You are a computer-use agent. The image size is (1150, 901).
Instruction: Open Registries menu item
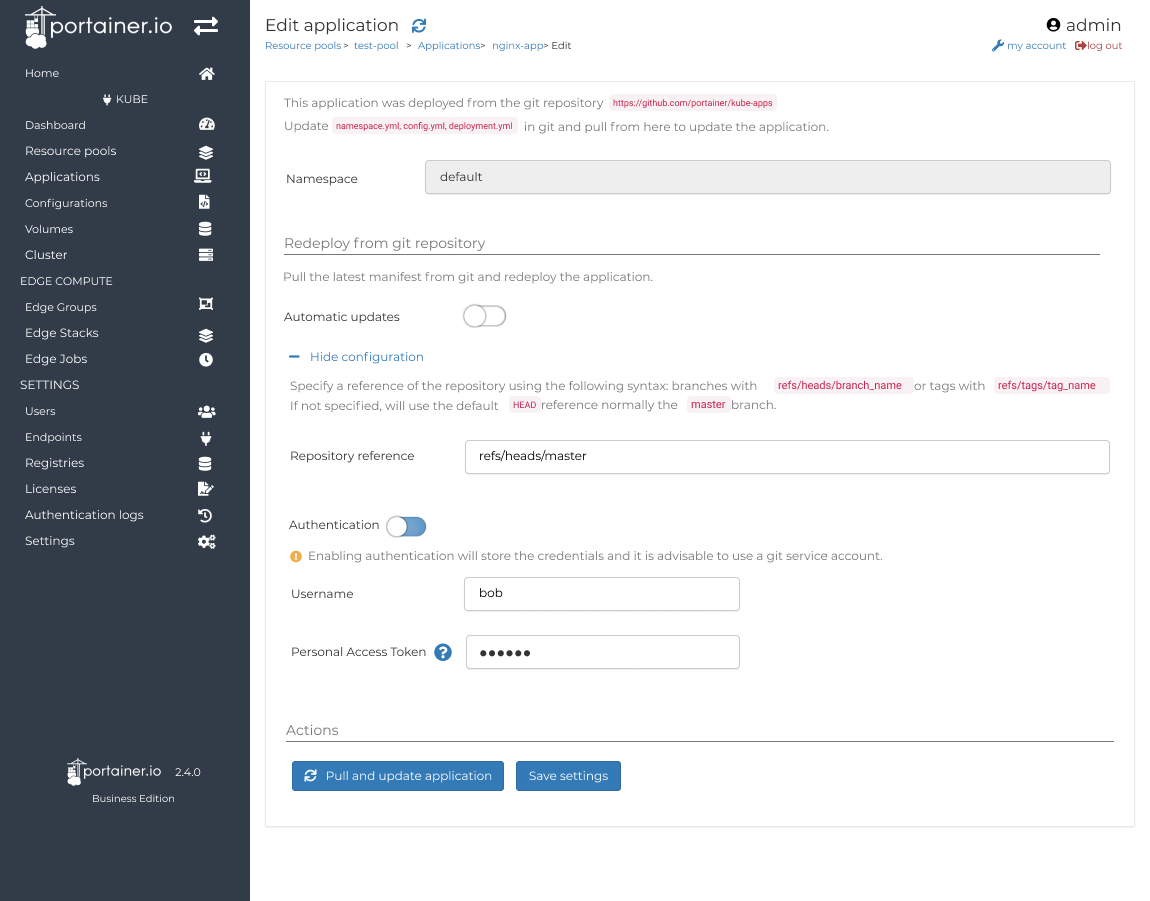54,463
